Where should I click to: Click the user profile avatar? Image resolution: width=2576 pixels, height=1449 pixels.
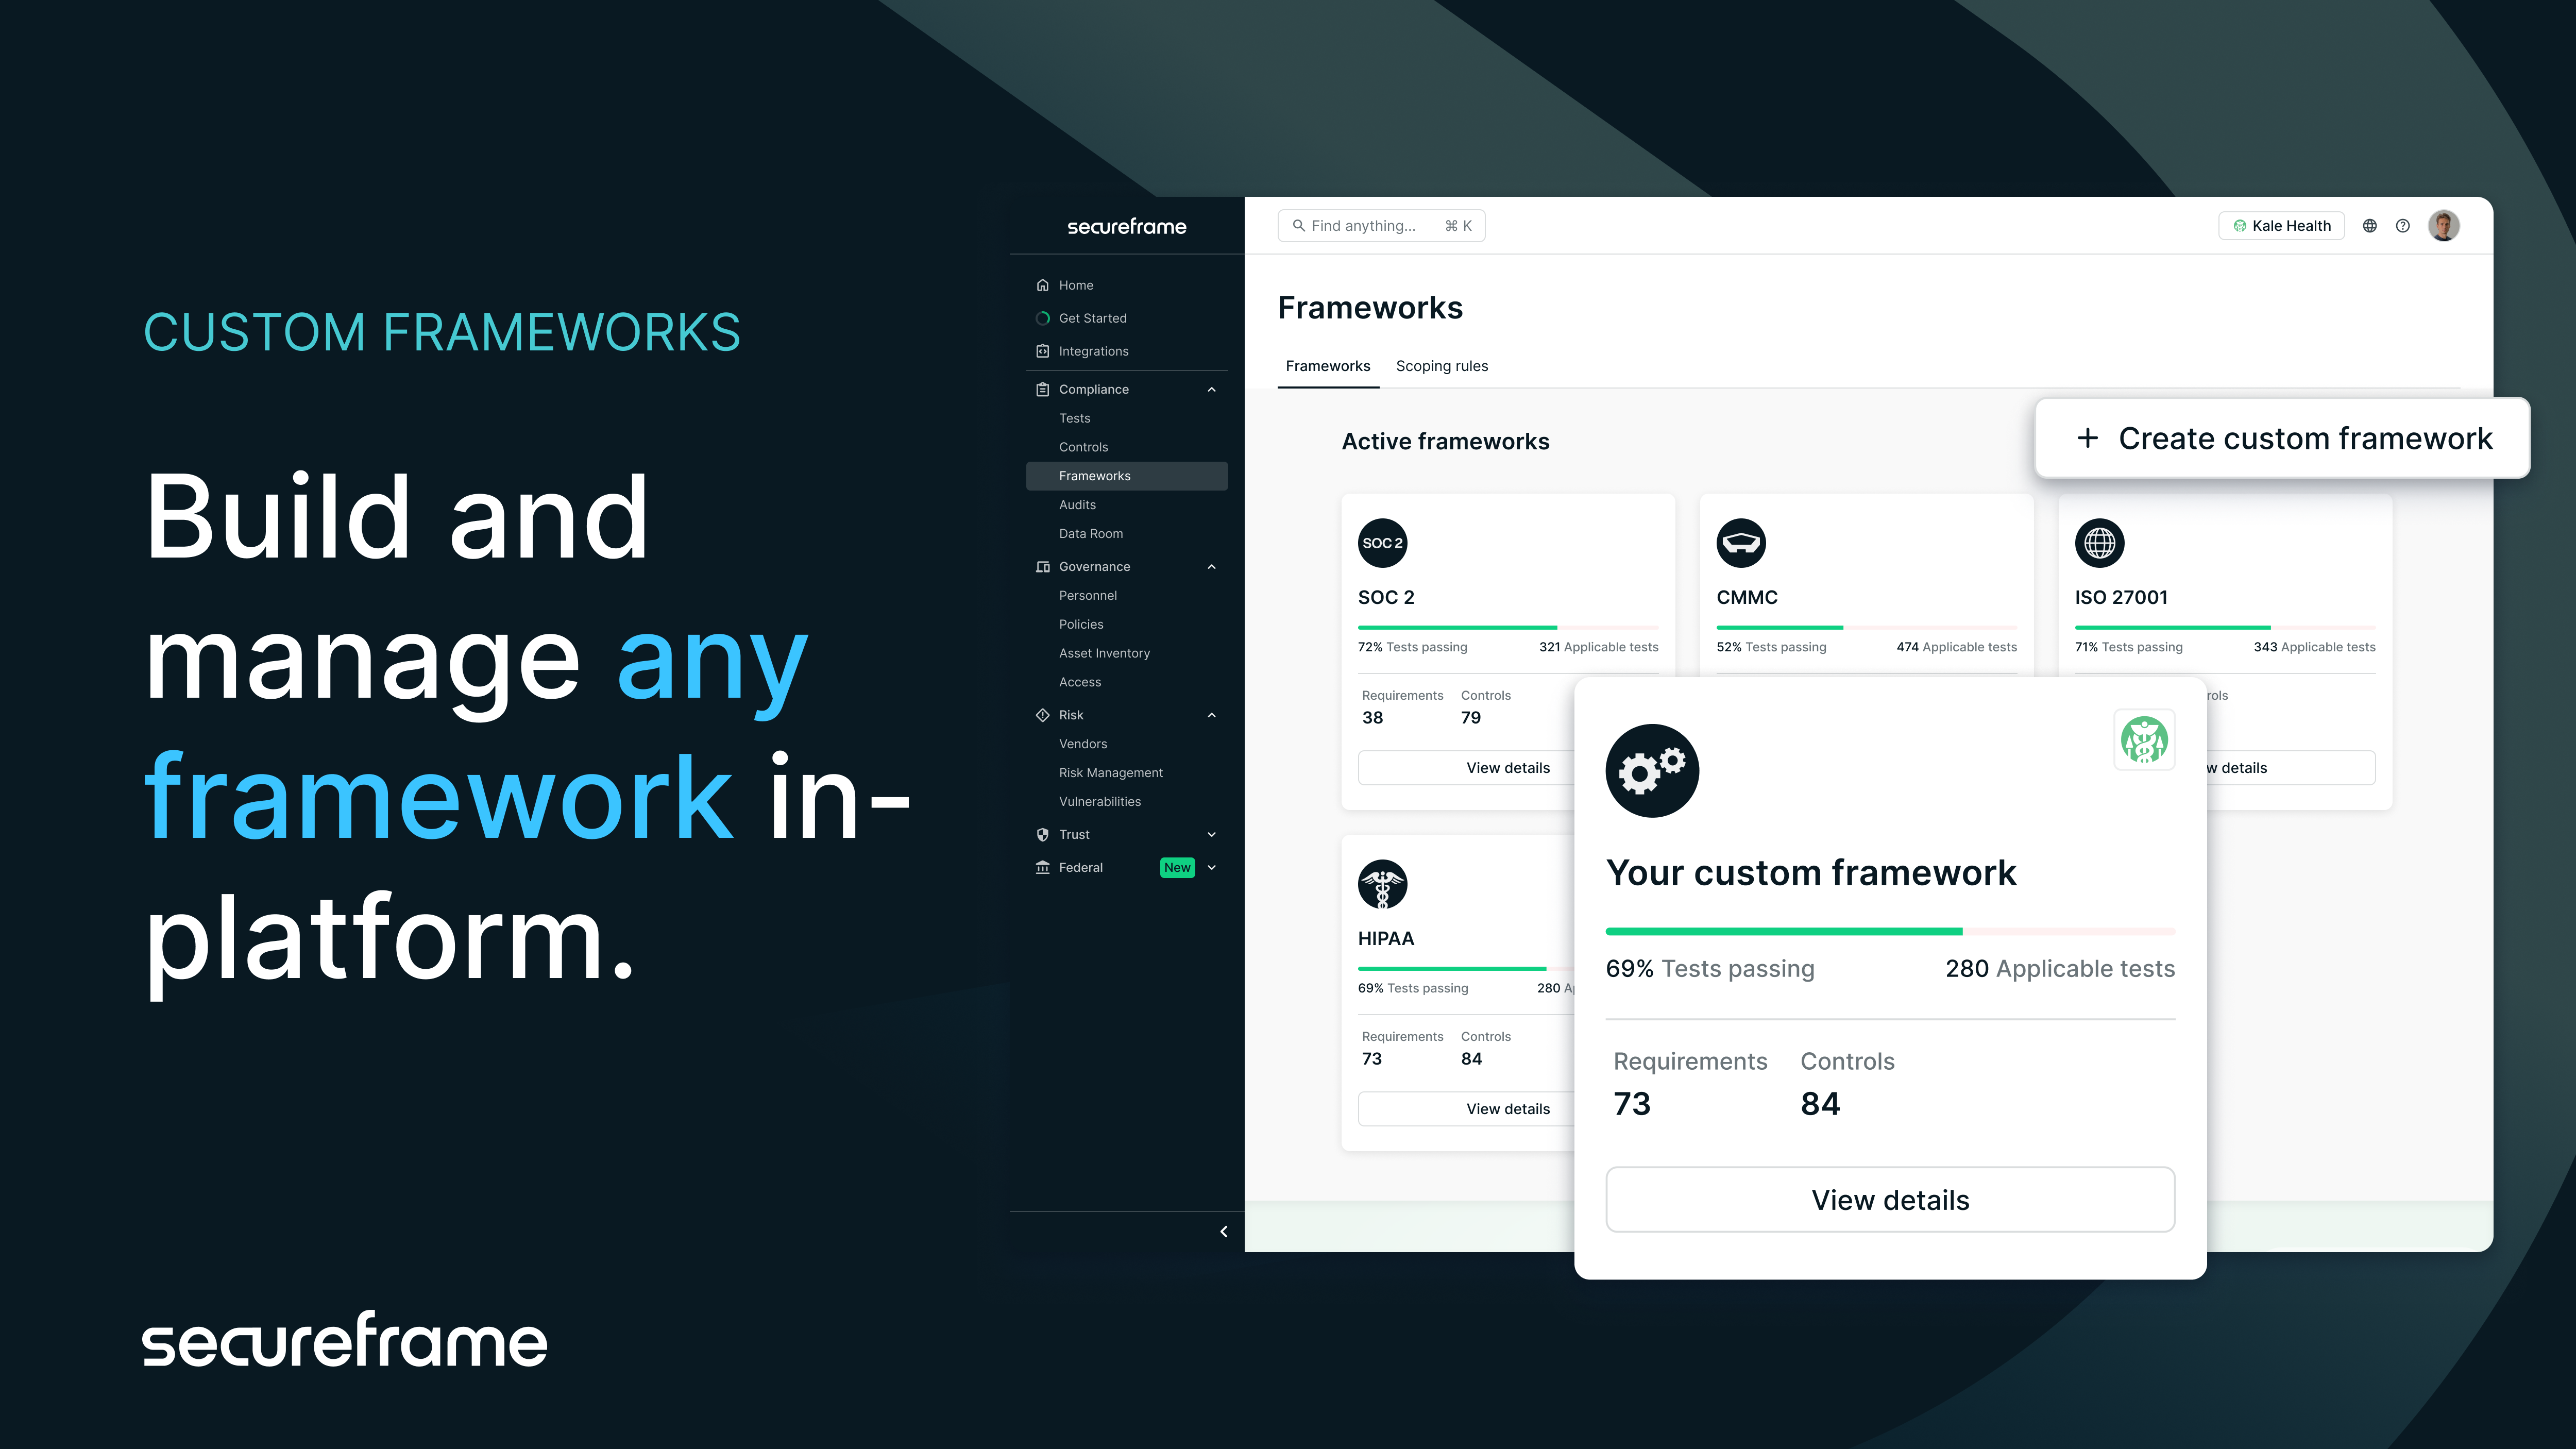coord(2443,226)
